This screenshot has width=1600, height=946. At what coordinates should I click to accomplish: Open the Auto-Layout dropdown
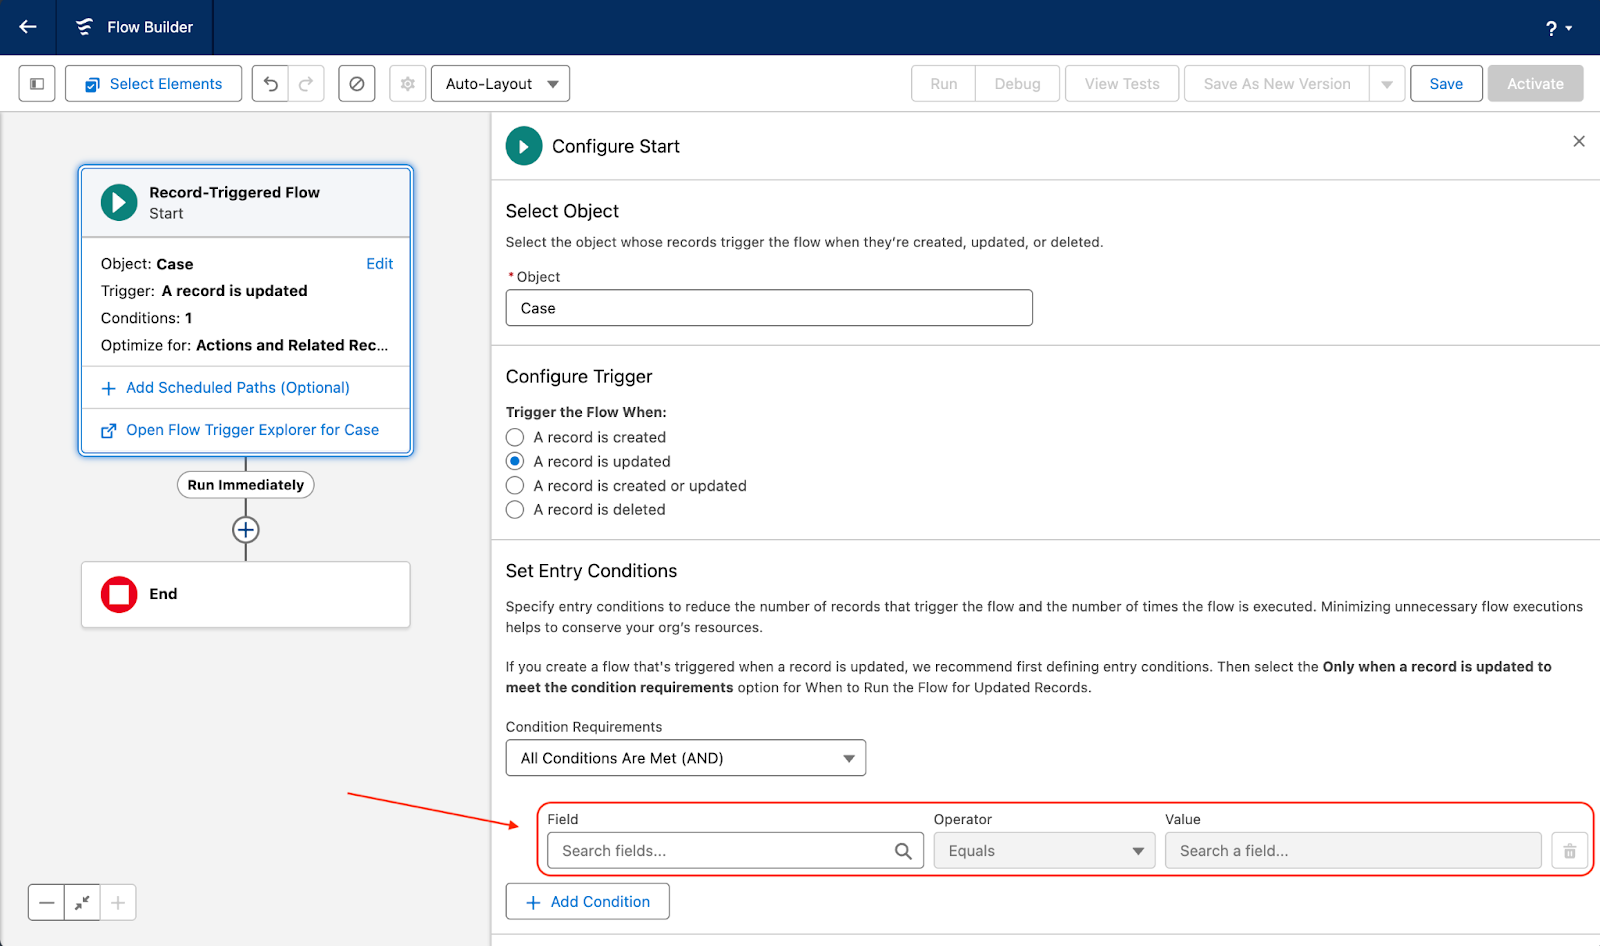(500, 84)
